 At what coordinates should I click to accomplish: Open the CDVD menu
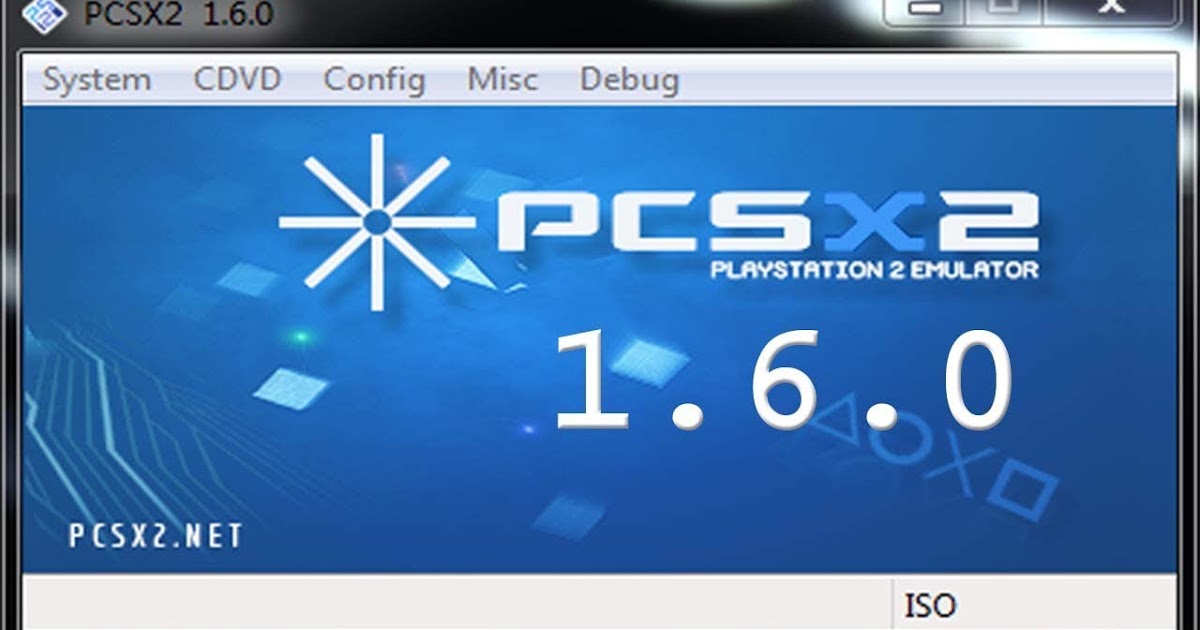click(238, 79)
